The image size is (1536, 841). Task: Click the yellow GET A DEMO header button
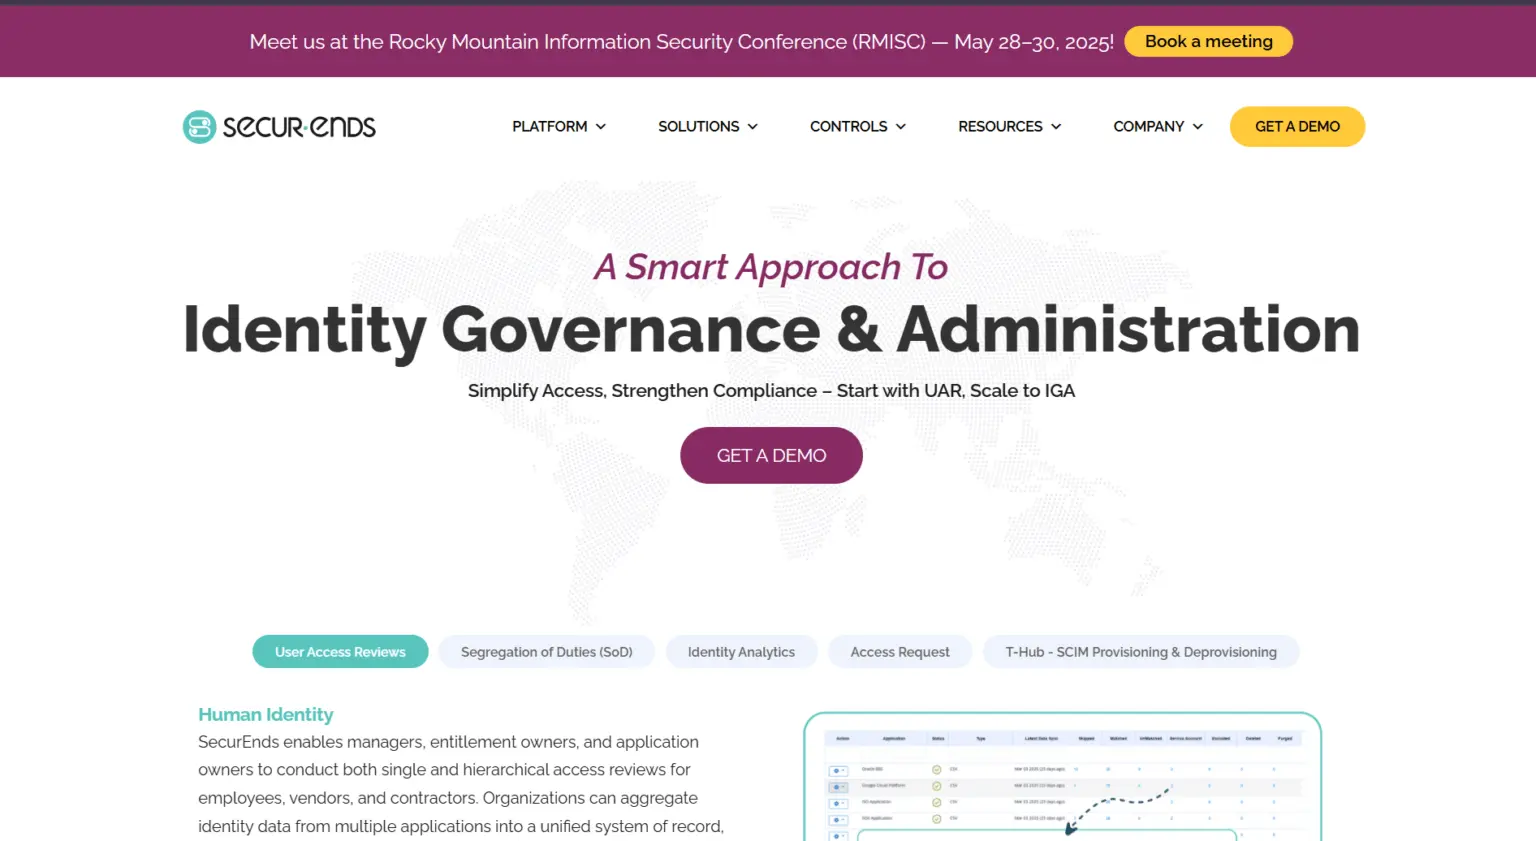[1297, 127]
